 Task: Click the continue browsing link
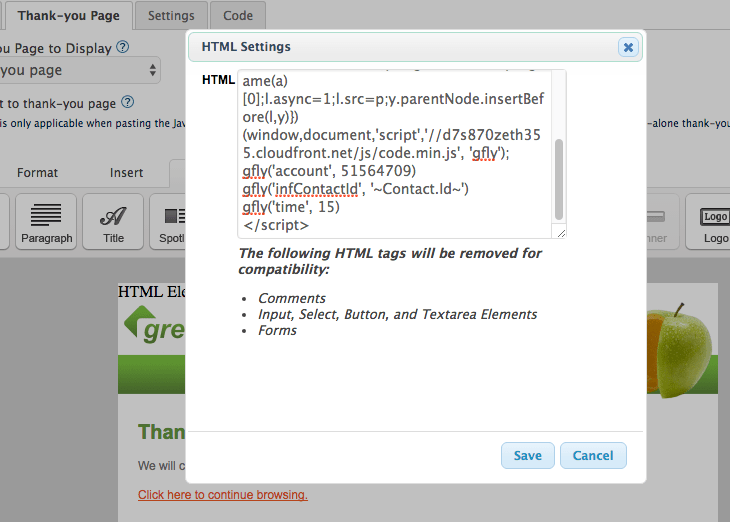point(223,495)
